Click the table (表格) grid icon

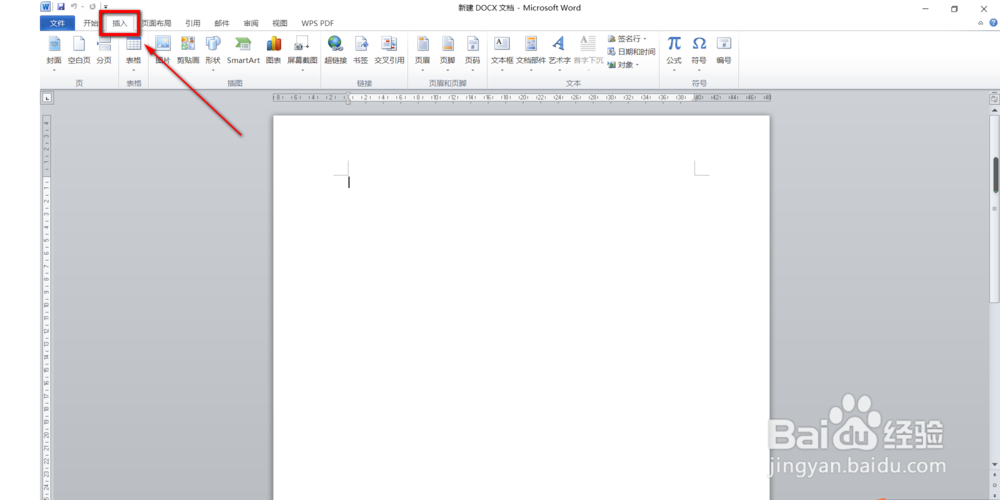click(133, 43)
